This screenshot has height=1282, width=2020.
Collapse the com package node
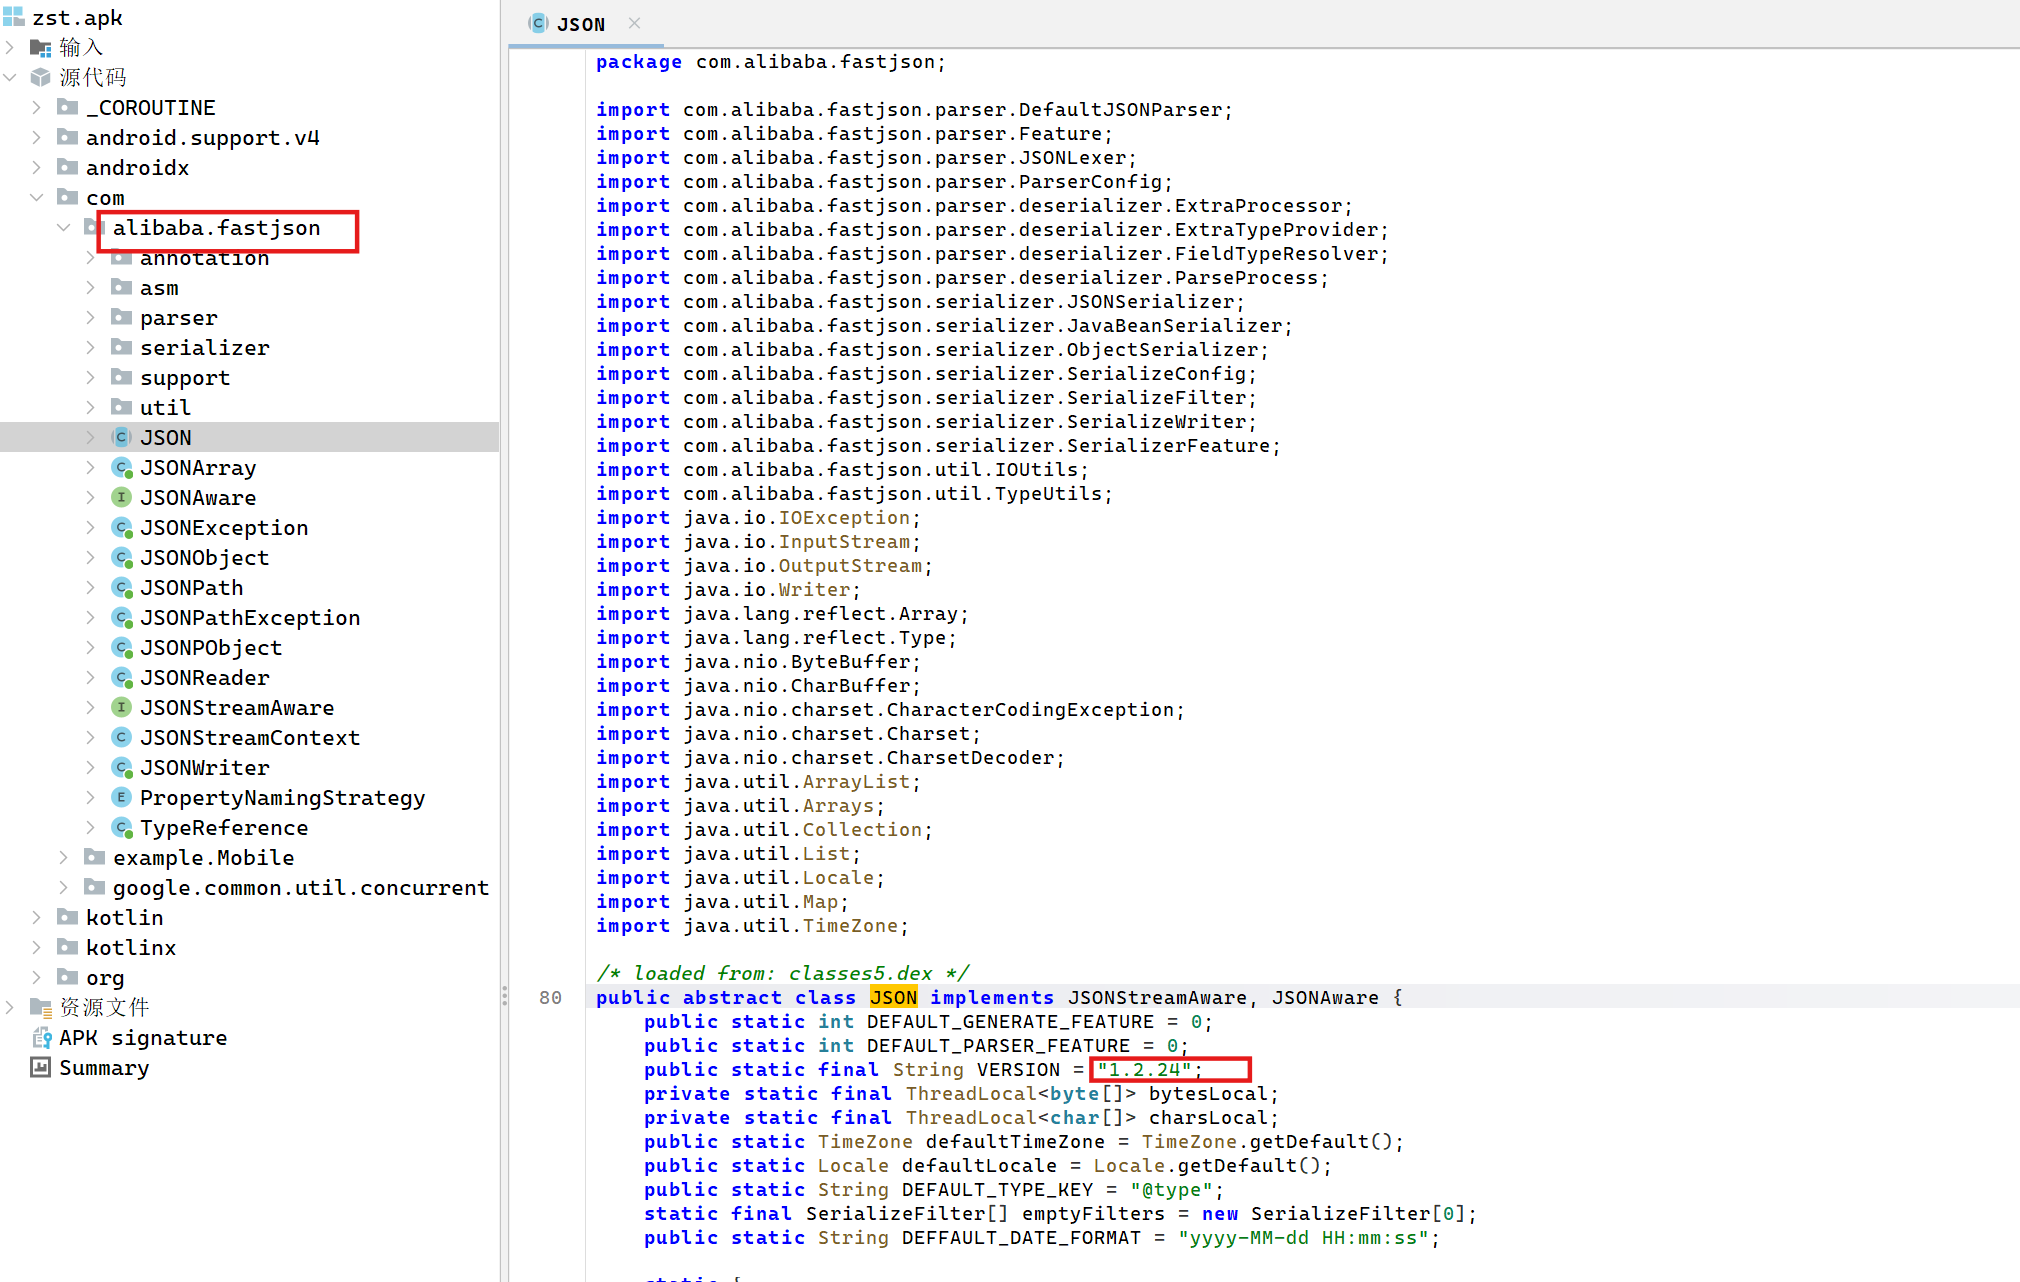pos(37,198)
